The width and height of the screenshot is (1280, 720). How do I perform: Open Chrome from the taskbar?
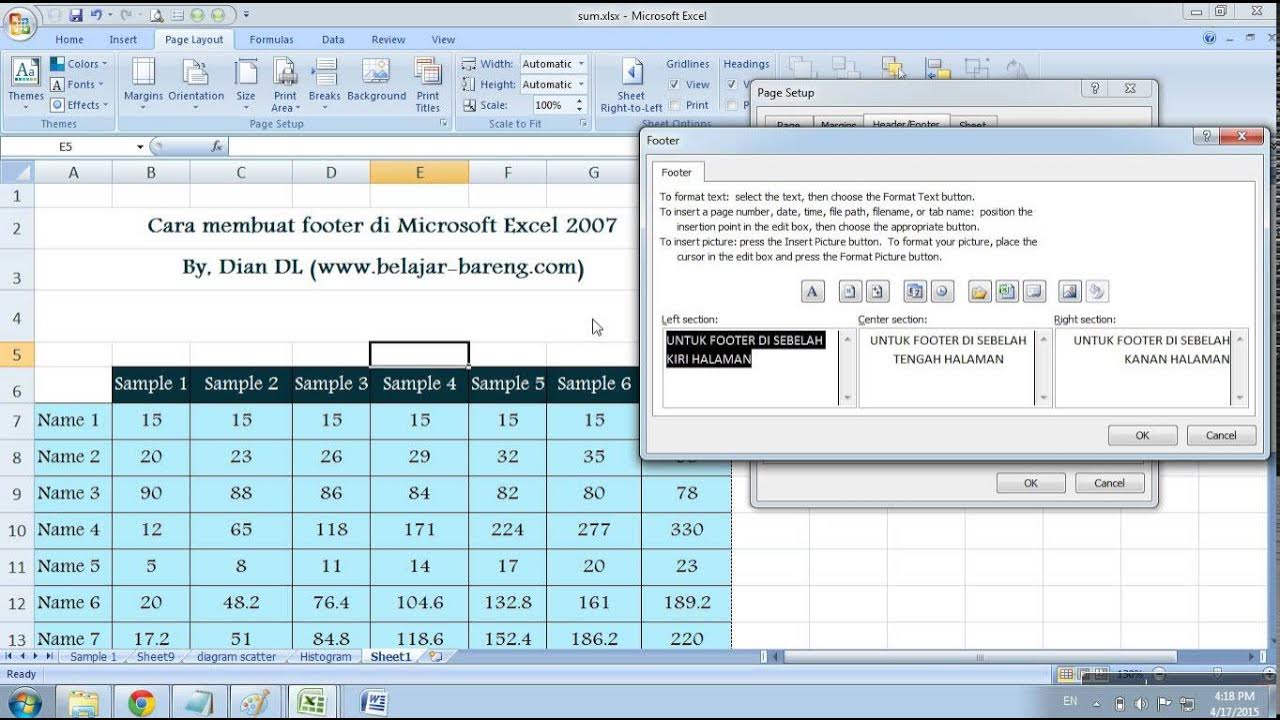141,703
